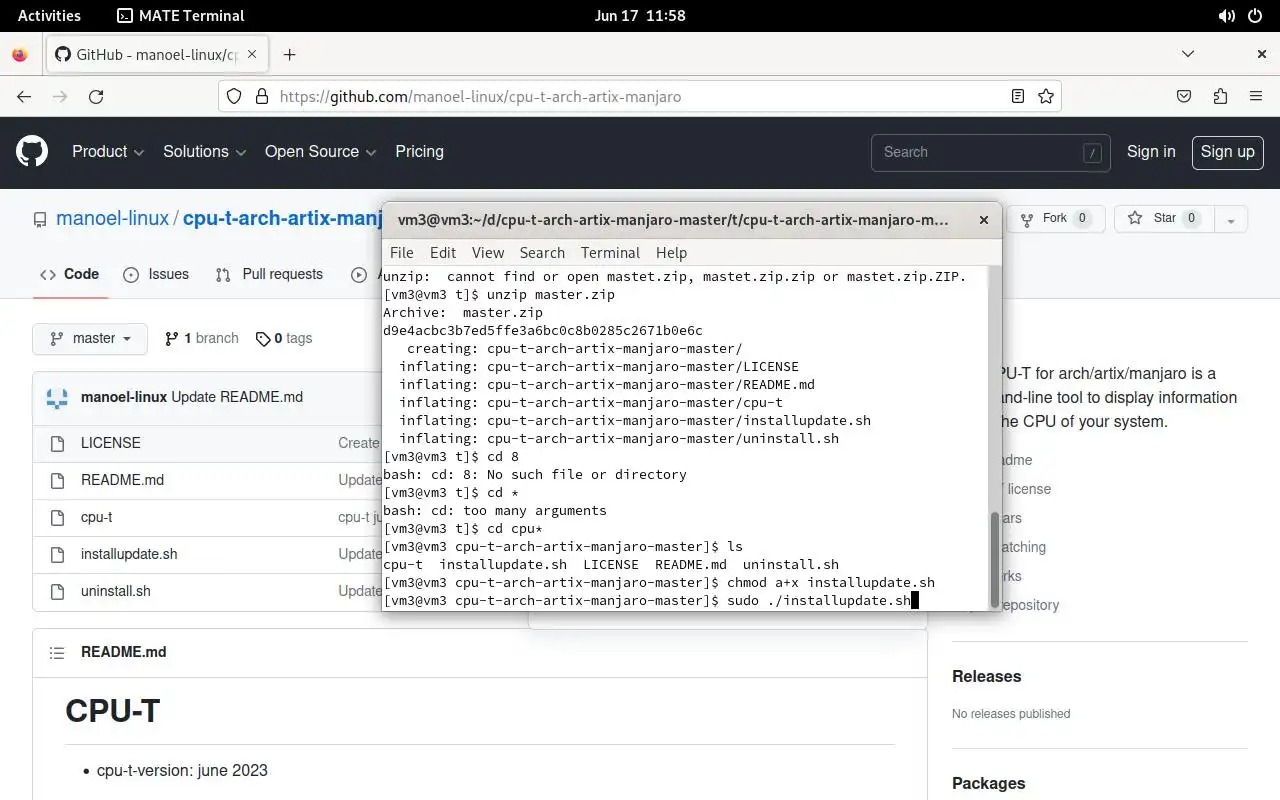
Task: Open the uninstall.sh file
Action: [x=116, y=591]
